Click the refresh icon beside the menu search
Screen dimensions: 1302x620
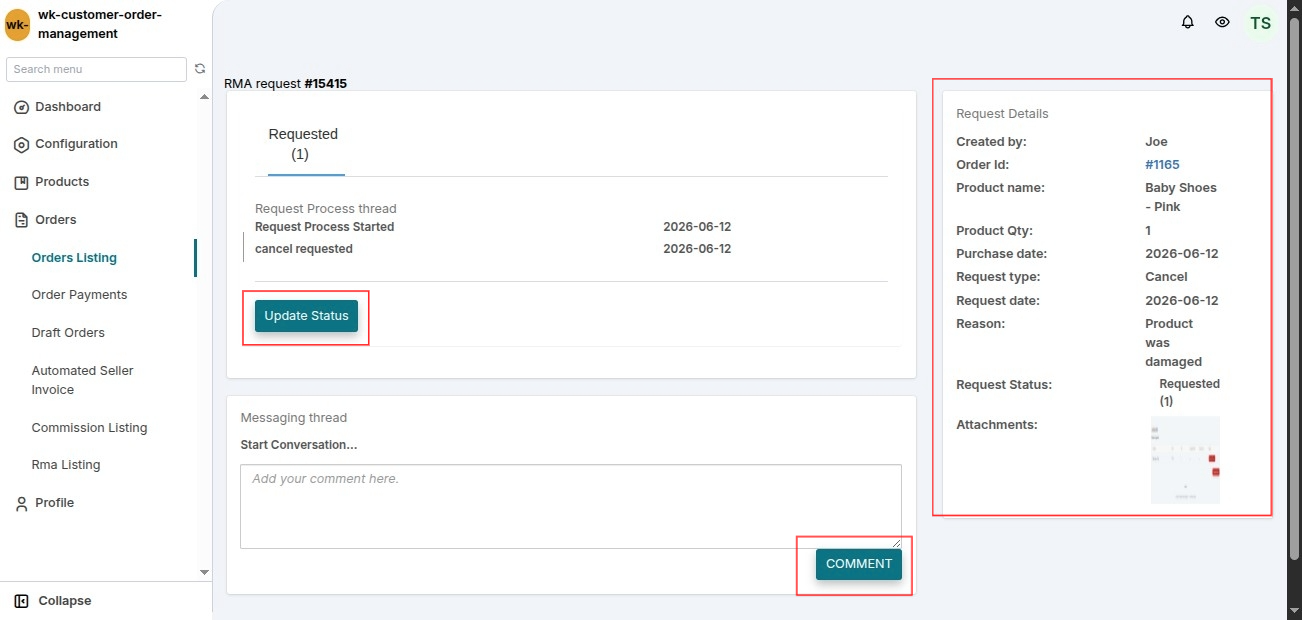point(200,69)
